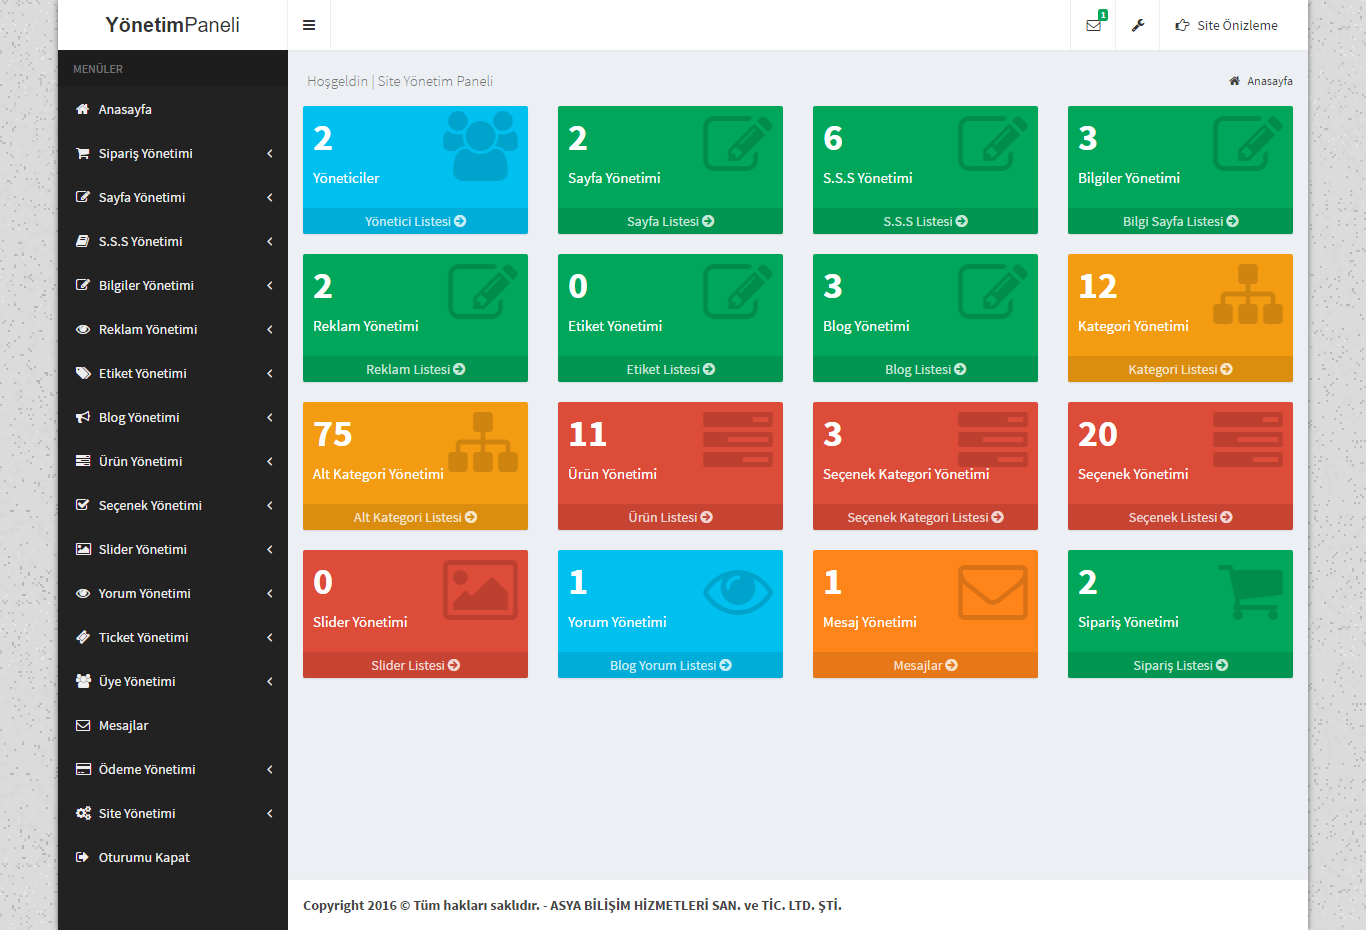Viewport: 1366px width, 930px height.
Task: Click the Yorum Yönetimi eye icon
Action: point(737,590)
